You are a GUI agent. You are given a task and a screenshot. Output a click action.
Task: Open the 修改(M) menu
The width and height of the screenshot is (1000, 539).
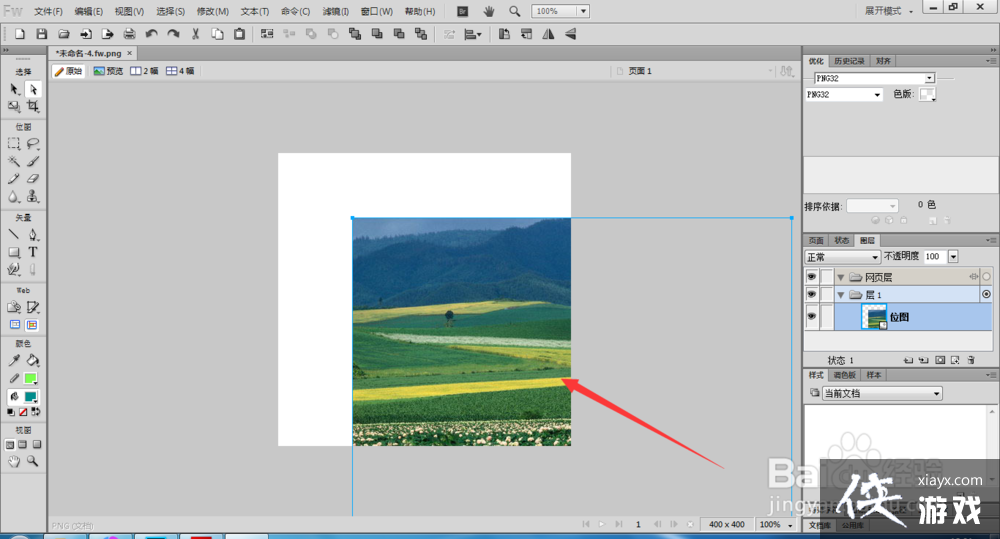coord(212,11)
